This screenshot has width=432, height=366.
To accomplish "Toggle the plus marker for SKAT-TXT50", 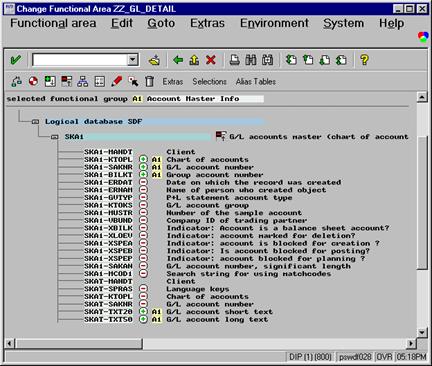I will click(x=143, y=319).
